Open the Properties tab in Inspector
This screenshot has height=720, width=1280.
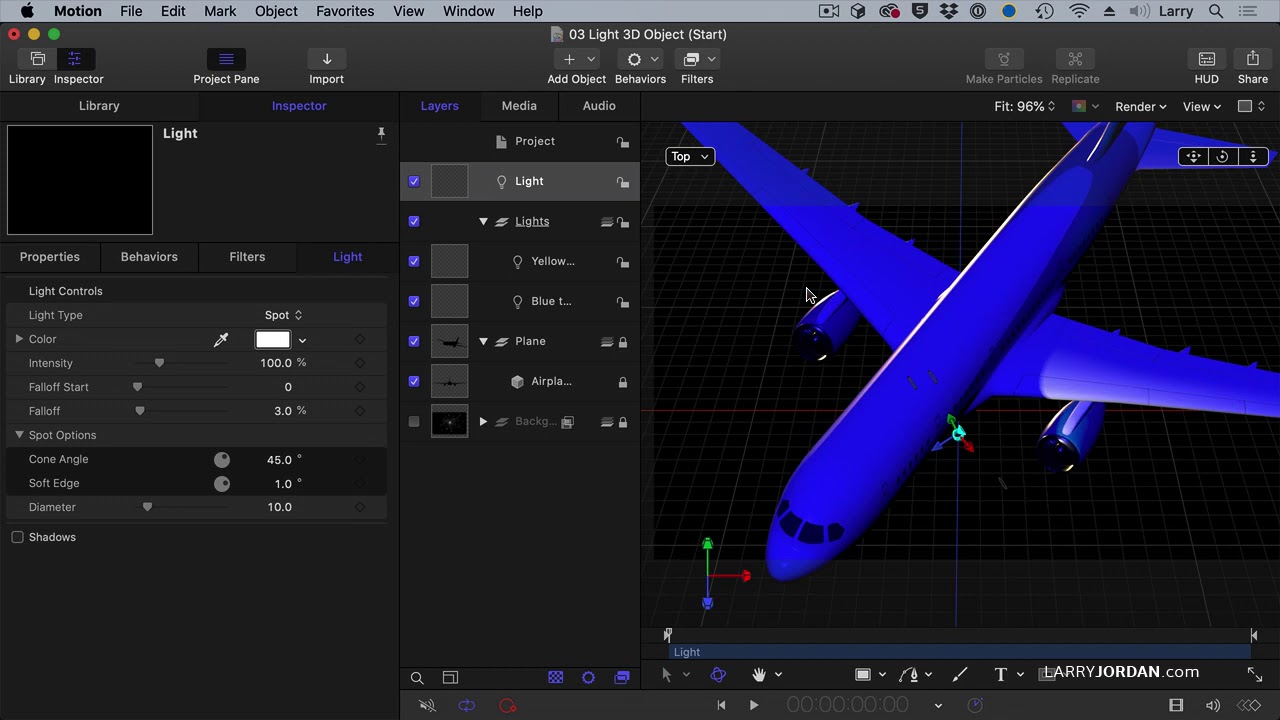50,257
